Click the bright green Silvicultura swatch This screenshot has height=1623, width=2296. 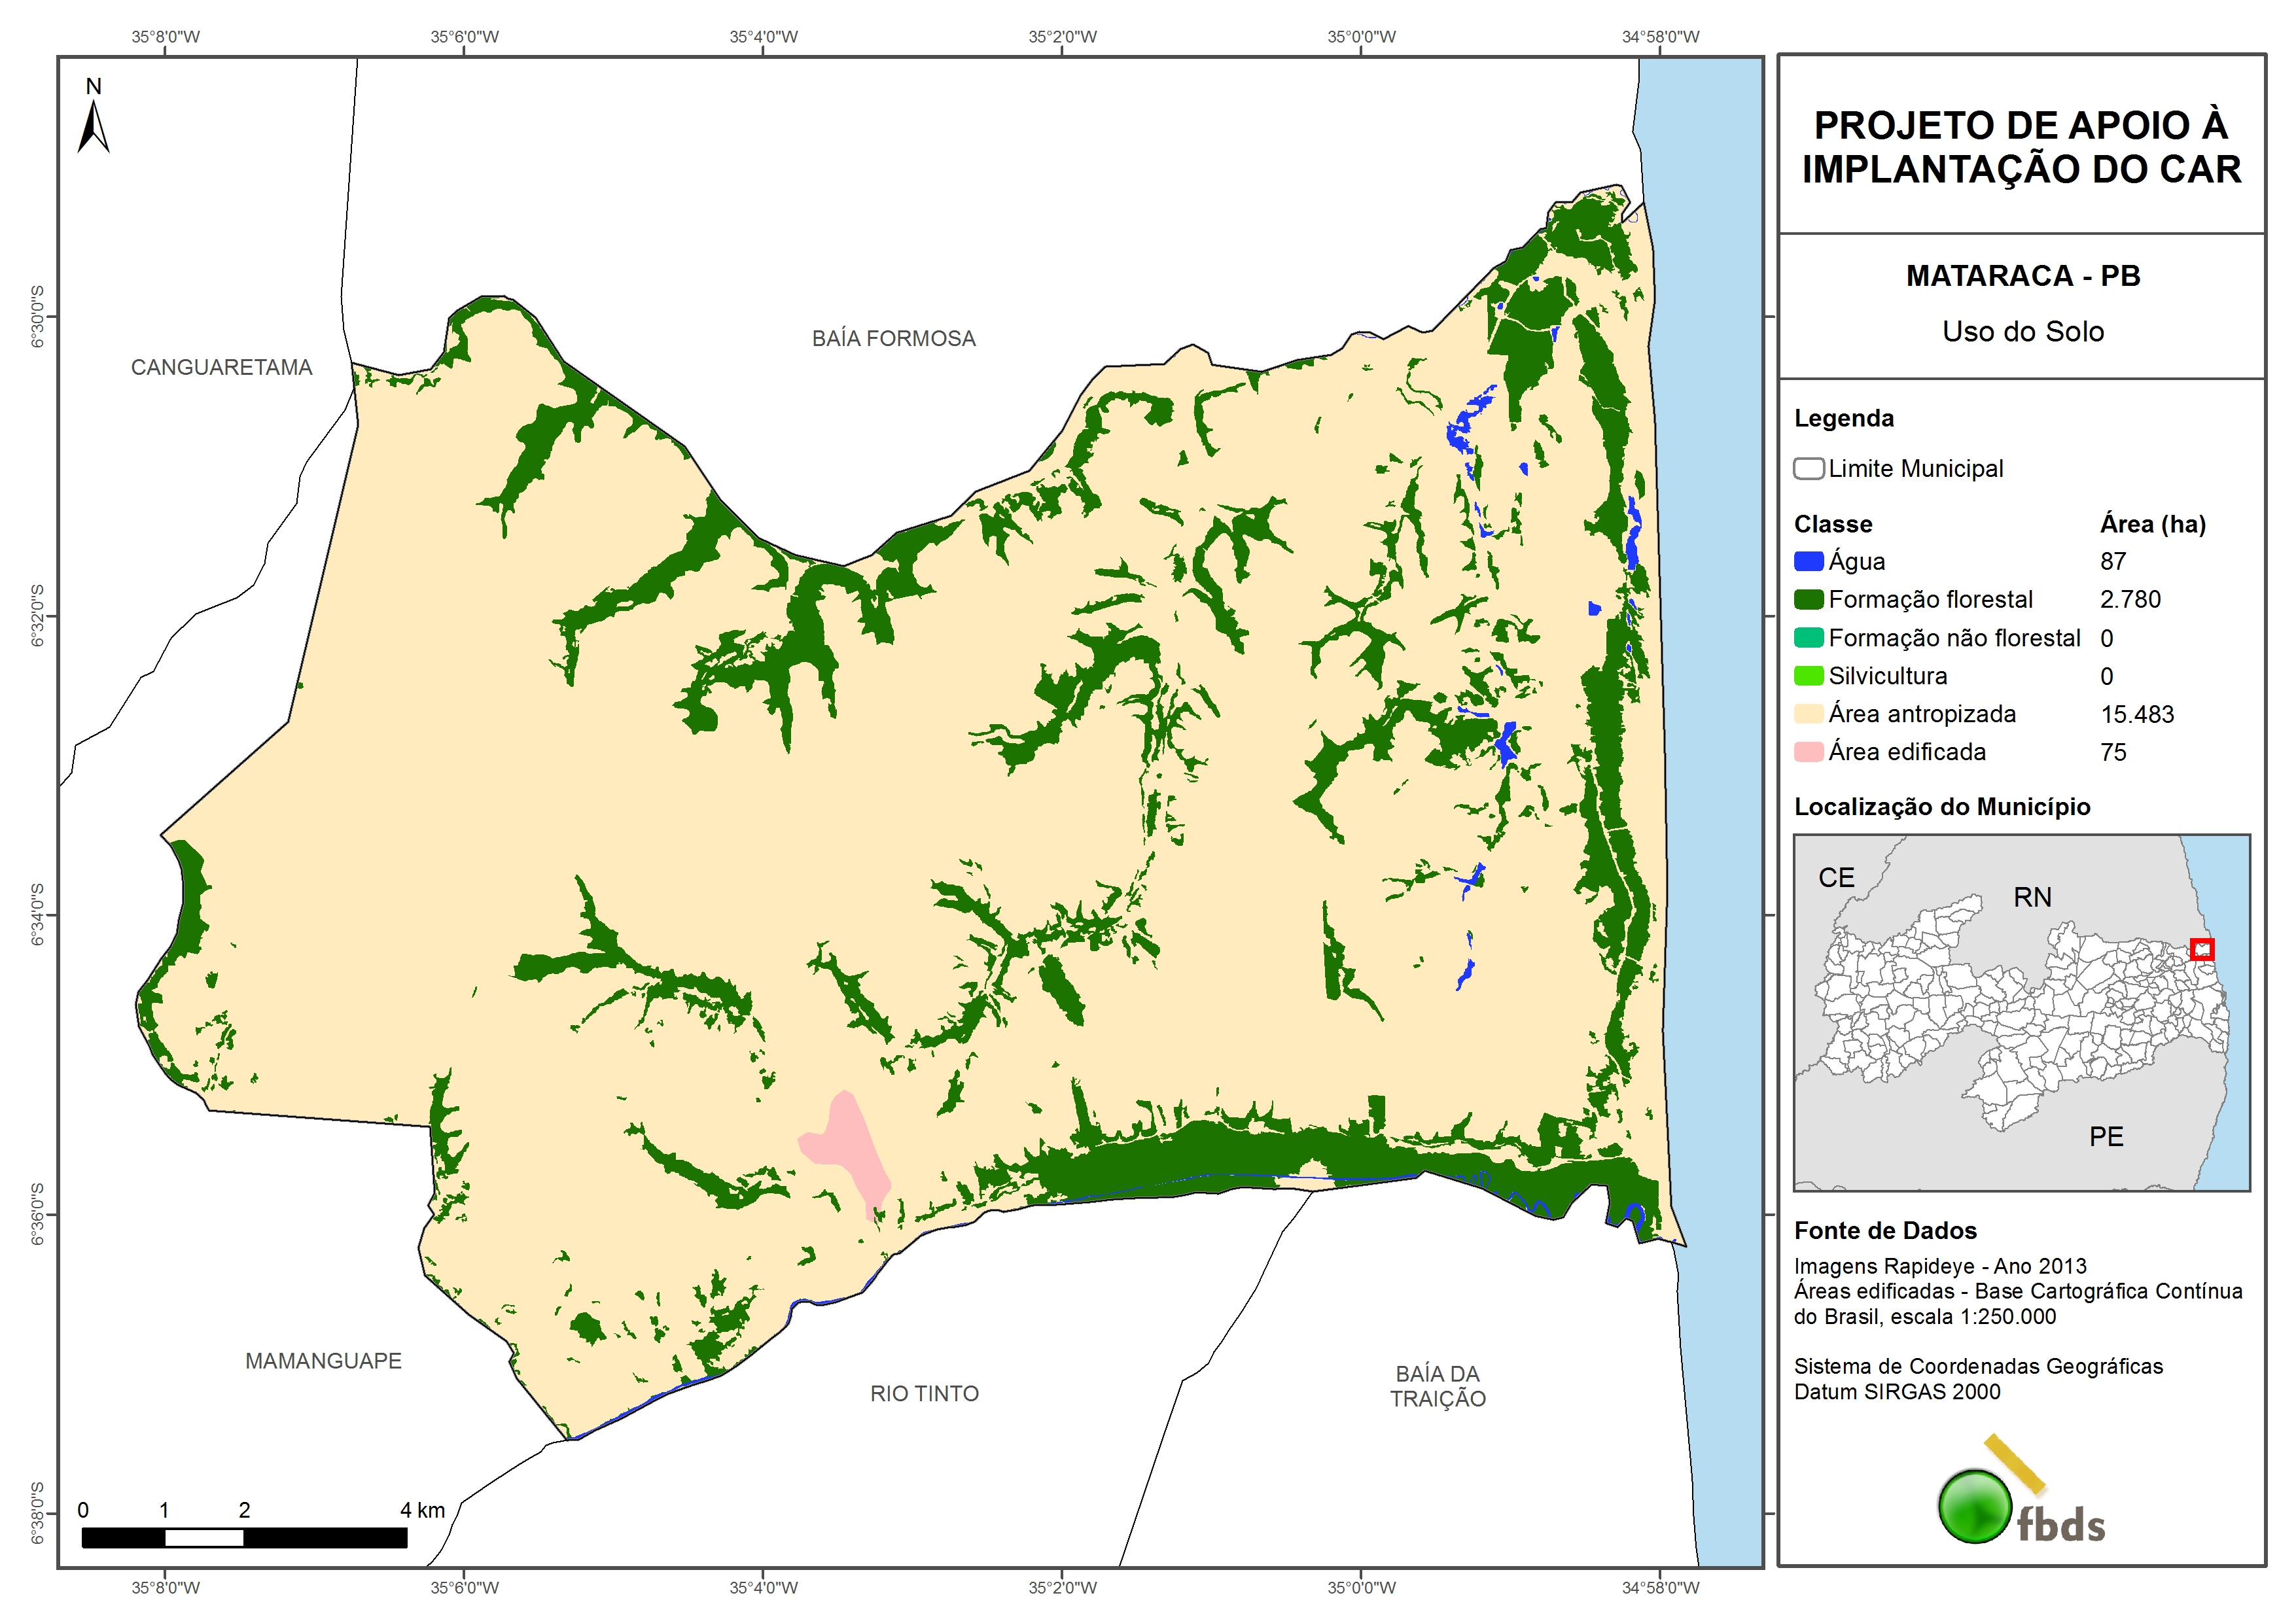click(x=1808, y=675)
